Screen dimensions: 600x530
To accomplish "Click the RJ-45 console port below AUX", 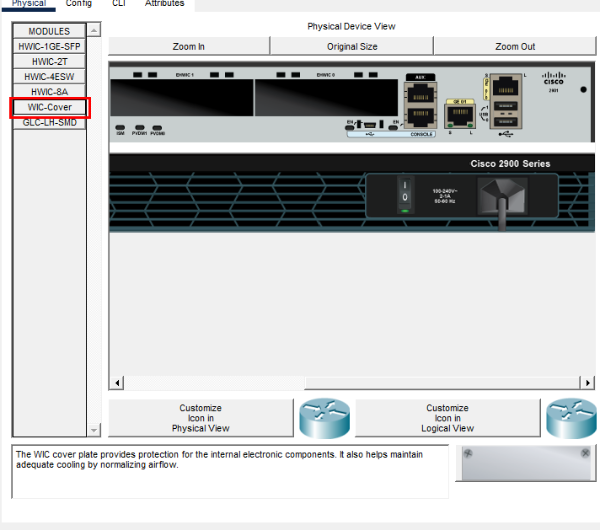I will [x=420, y=116].
